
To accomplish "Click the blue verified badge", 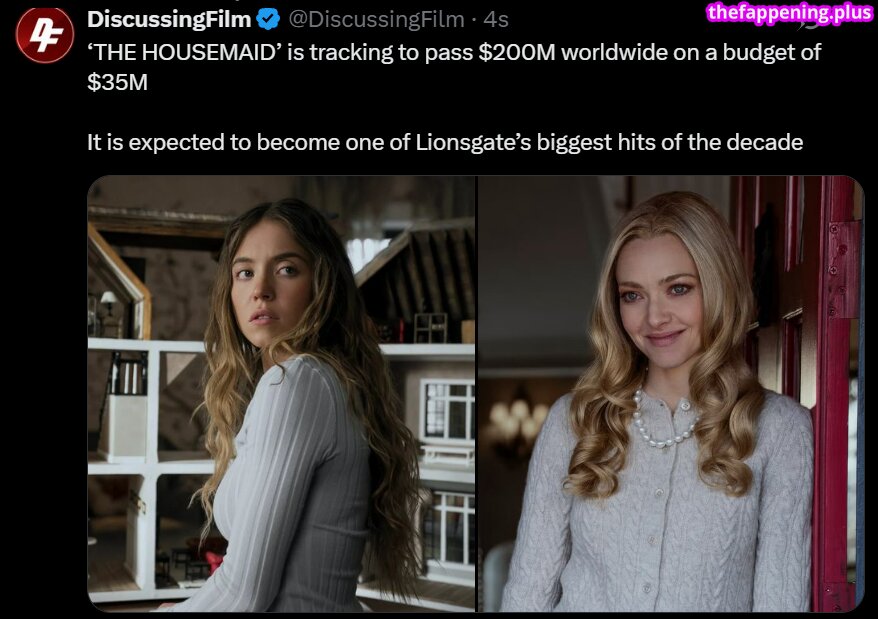I will 268,19.
